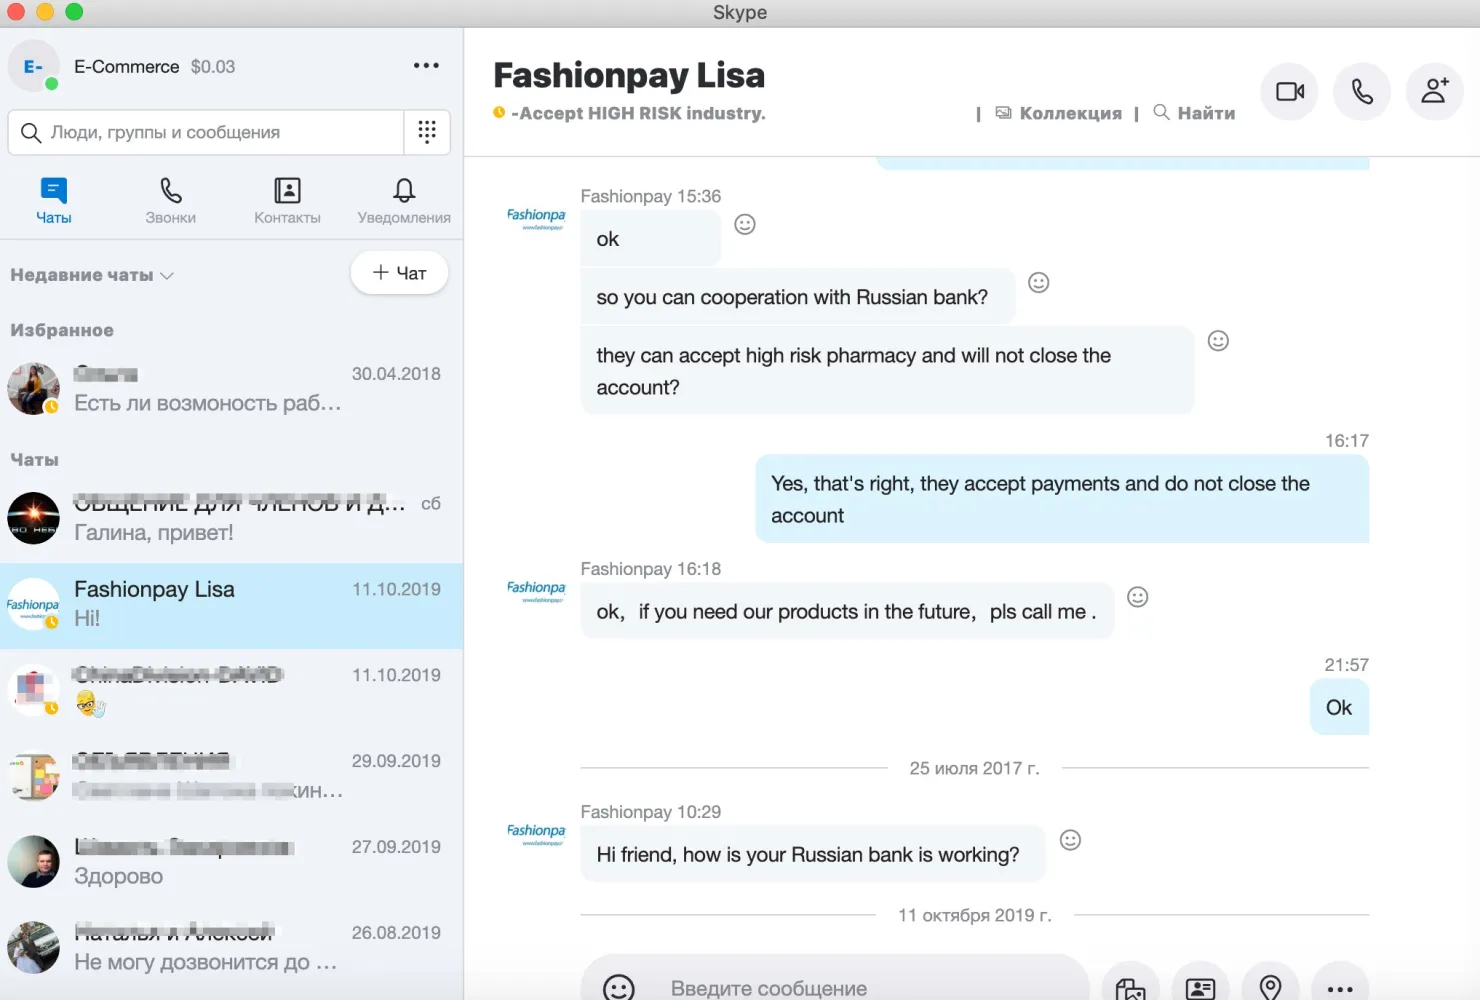This screenshot has width=1480, height=1000.
Task: Share a contact card icon
Action: pyautogui.click(x=1200, y=989)
